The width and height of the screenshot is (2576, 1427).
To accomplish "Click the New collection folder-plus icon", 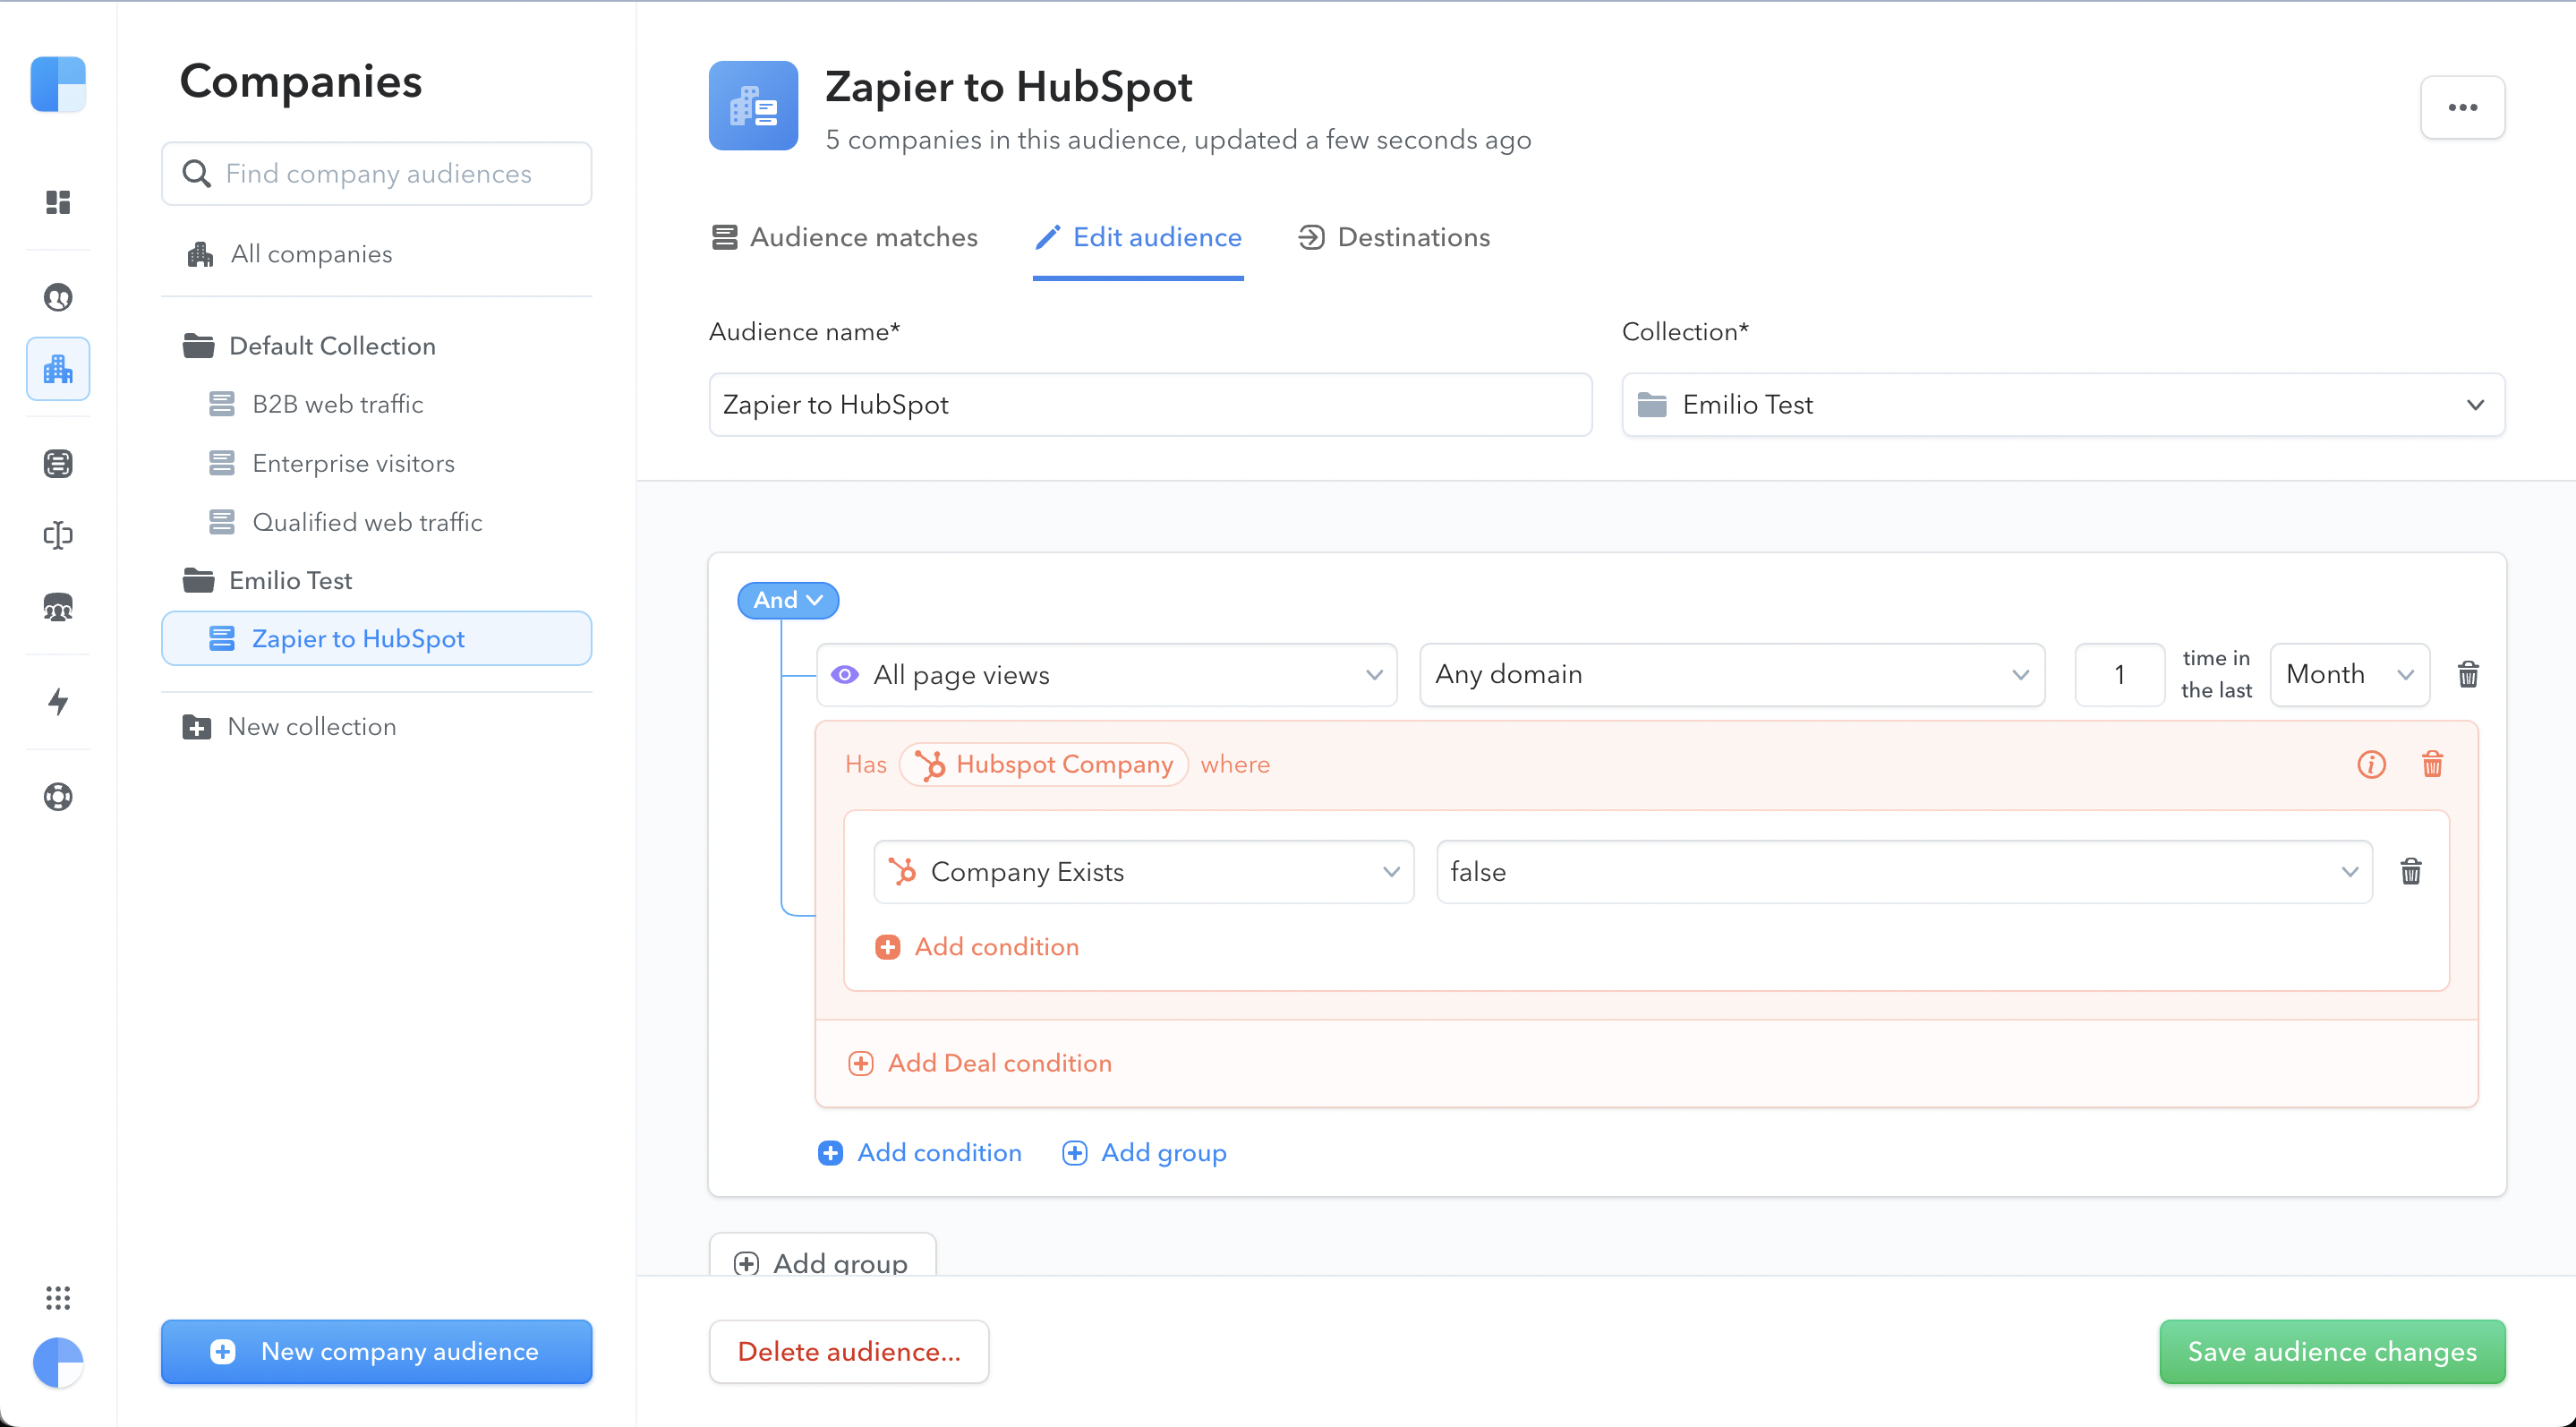I will coord(197,727).
